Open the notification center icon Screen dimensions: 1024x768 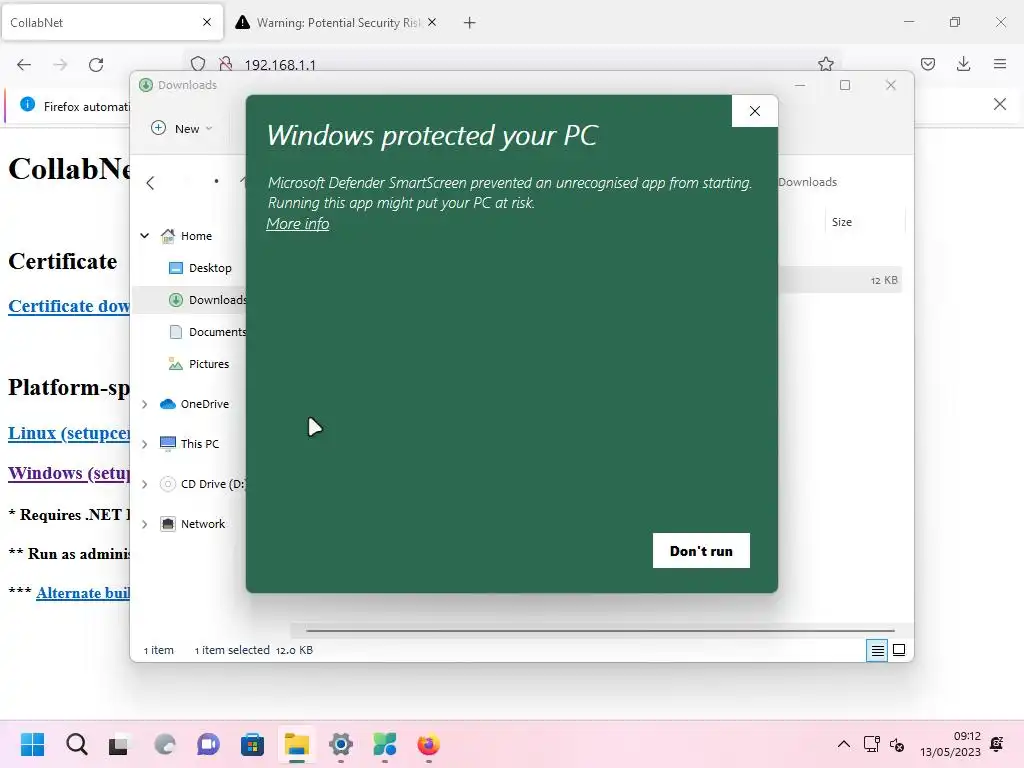(997, 744)
